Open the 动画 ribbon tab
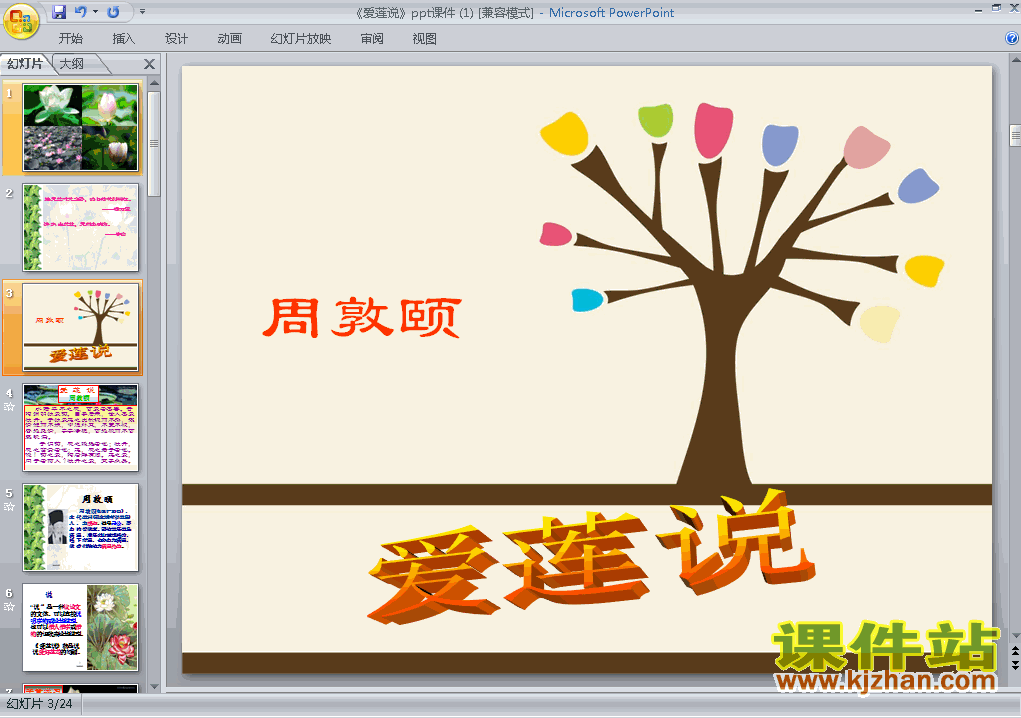This screenshot has height=718, width=1021. pyautogui.click(x=229, y=38)
